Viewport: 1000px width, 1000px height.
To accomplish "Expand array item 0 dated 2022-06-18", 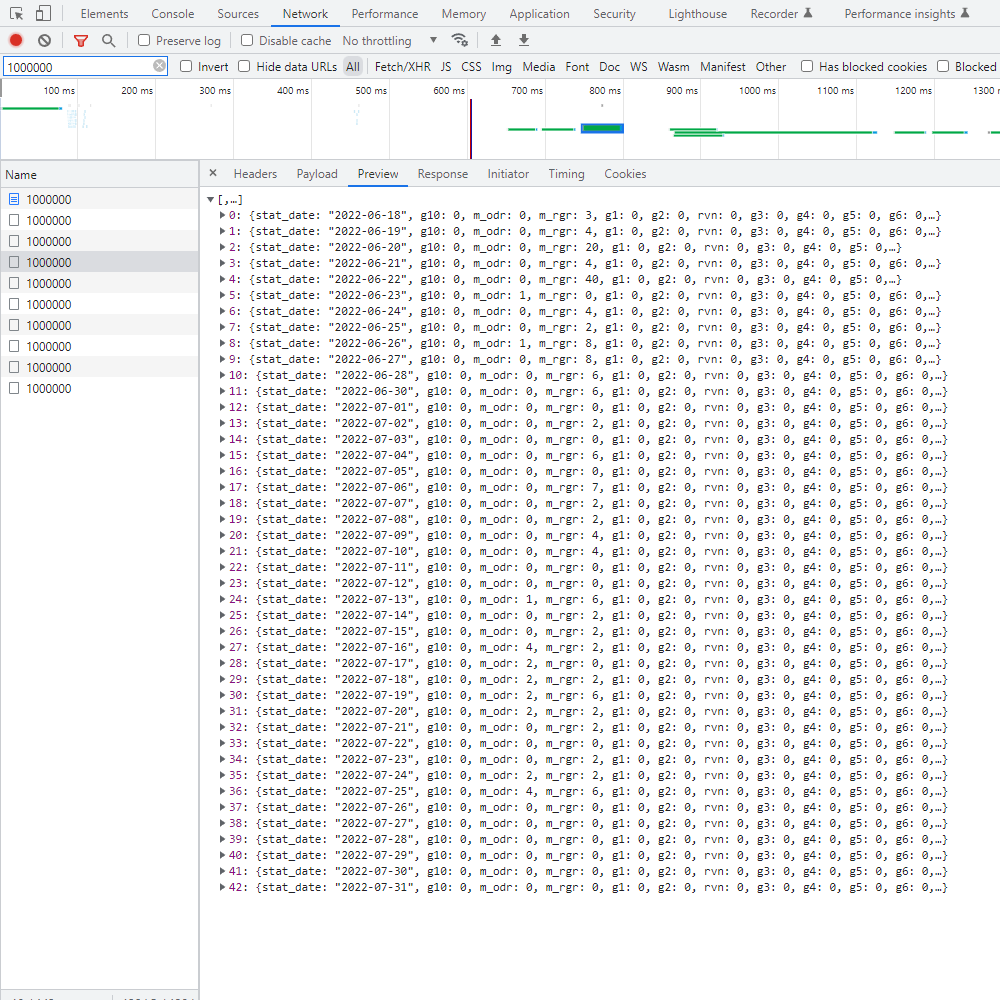I will click(223, 216).
